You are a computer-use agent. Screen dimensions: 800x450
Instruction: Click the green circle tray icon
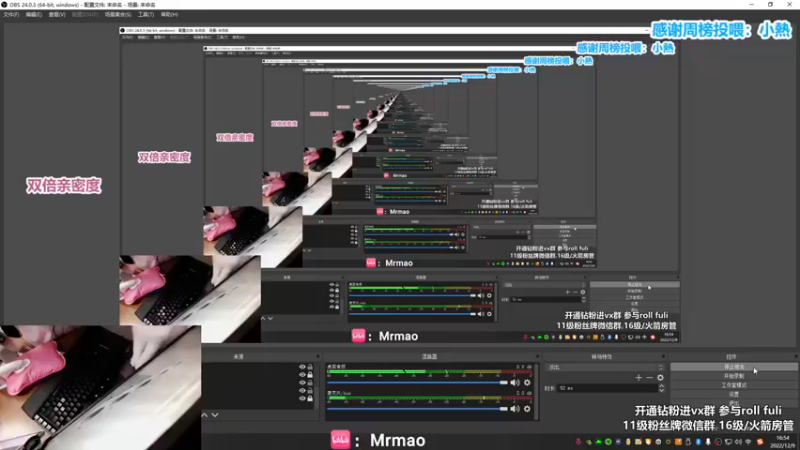tap(608, 442)
